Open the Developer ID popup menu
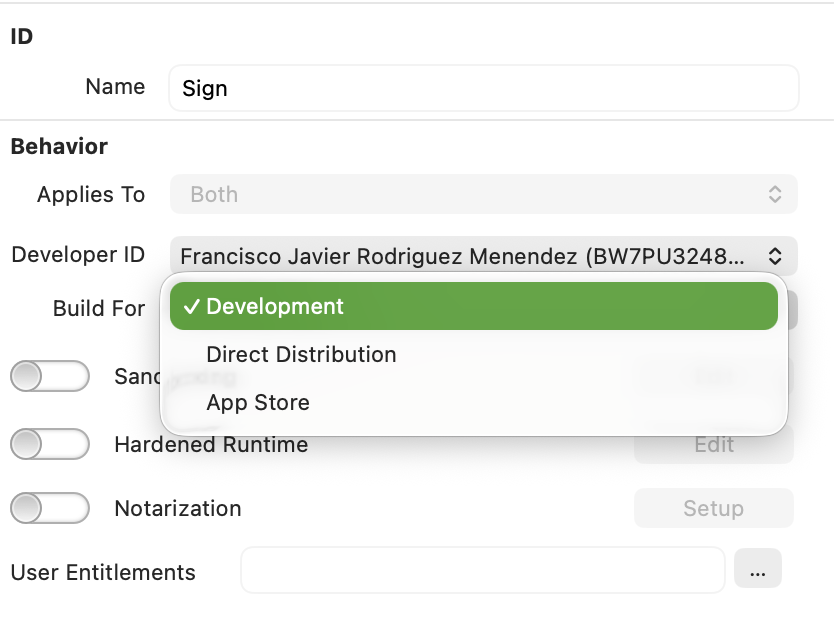This screenshot has width=834, height=634. (x=470, y=255)
